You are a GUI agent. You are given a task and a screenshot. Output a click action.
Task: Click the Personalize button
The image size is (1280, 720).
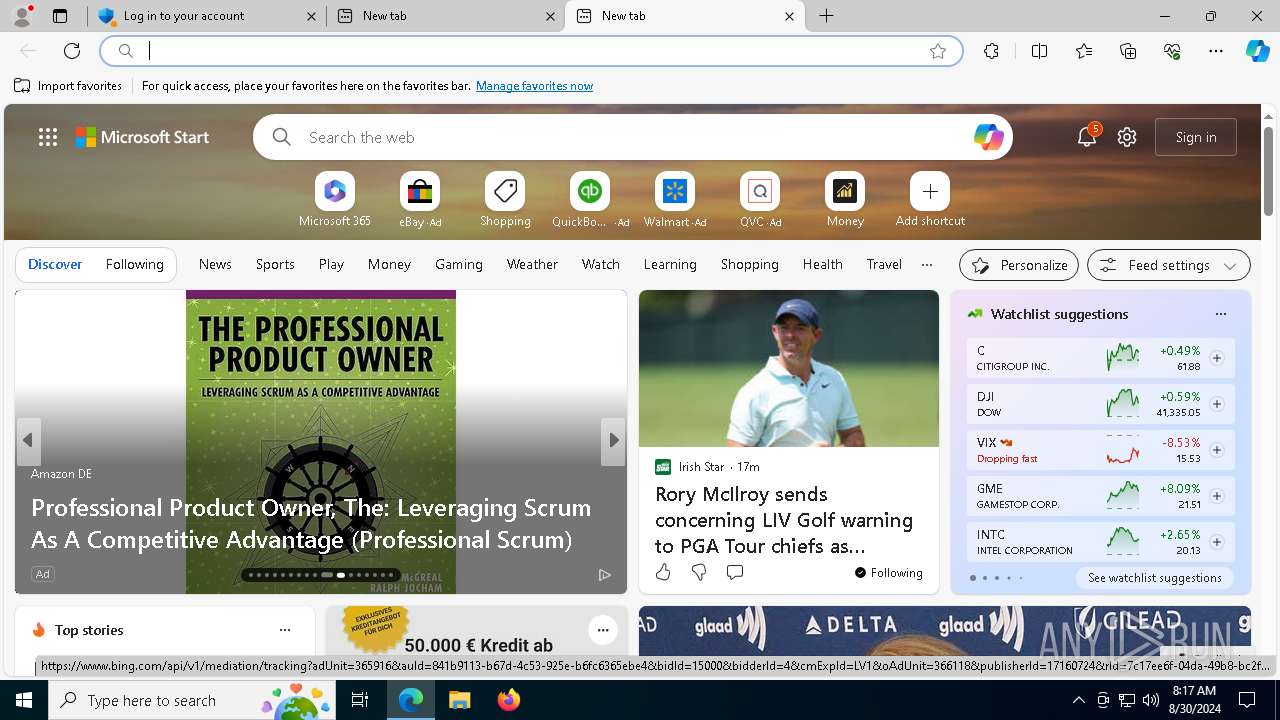pos(1019,265)
